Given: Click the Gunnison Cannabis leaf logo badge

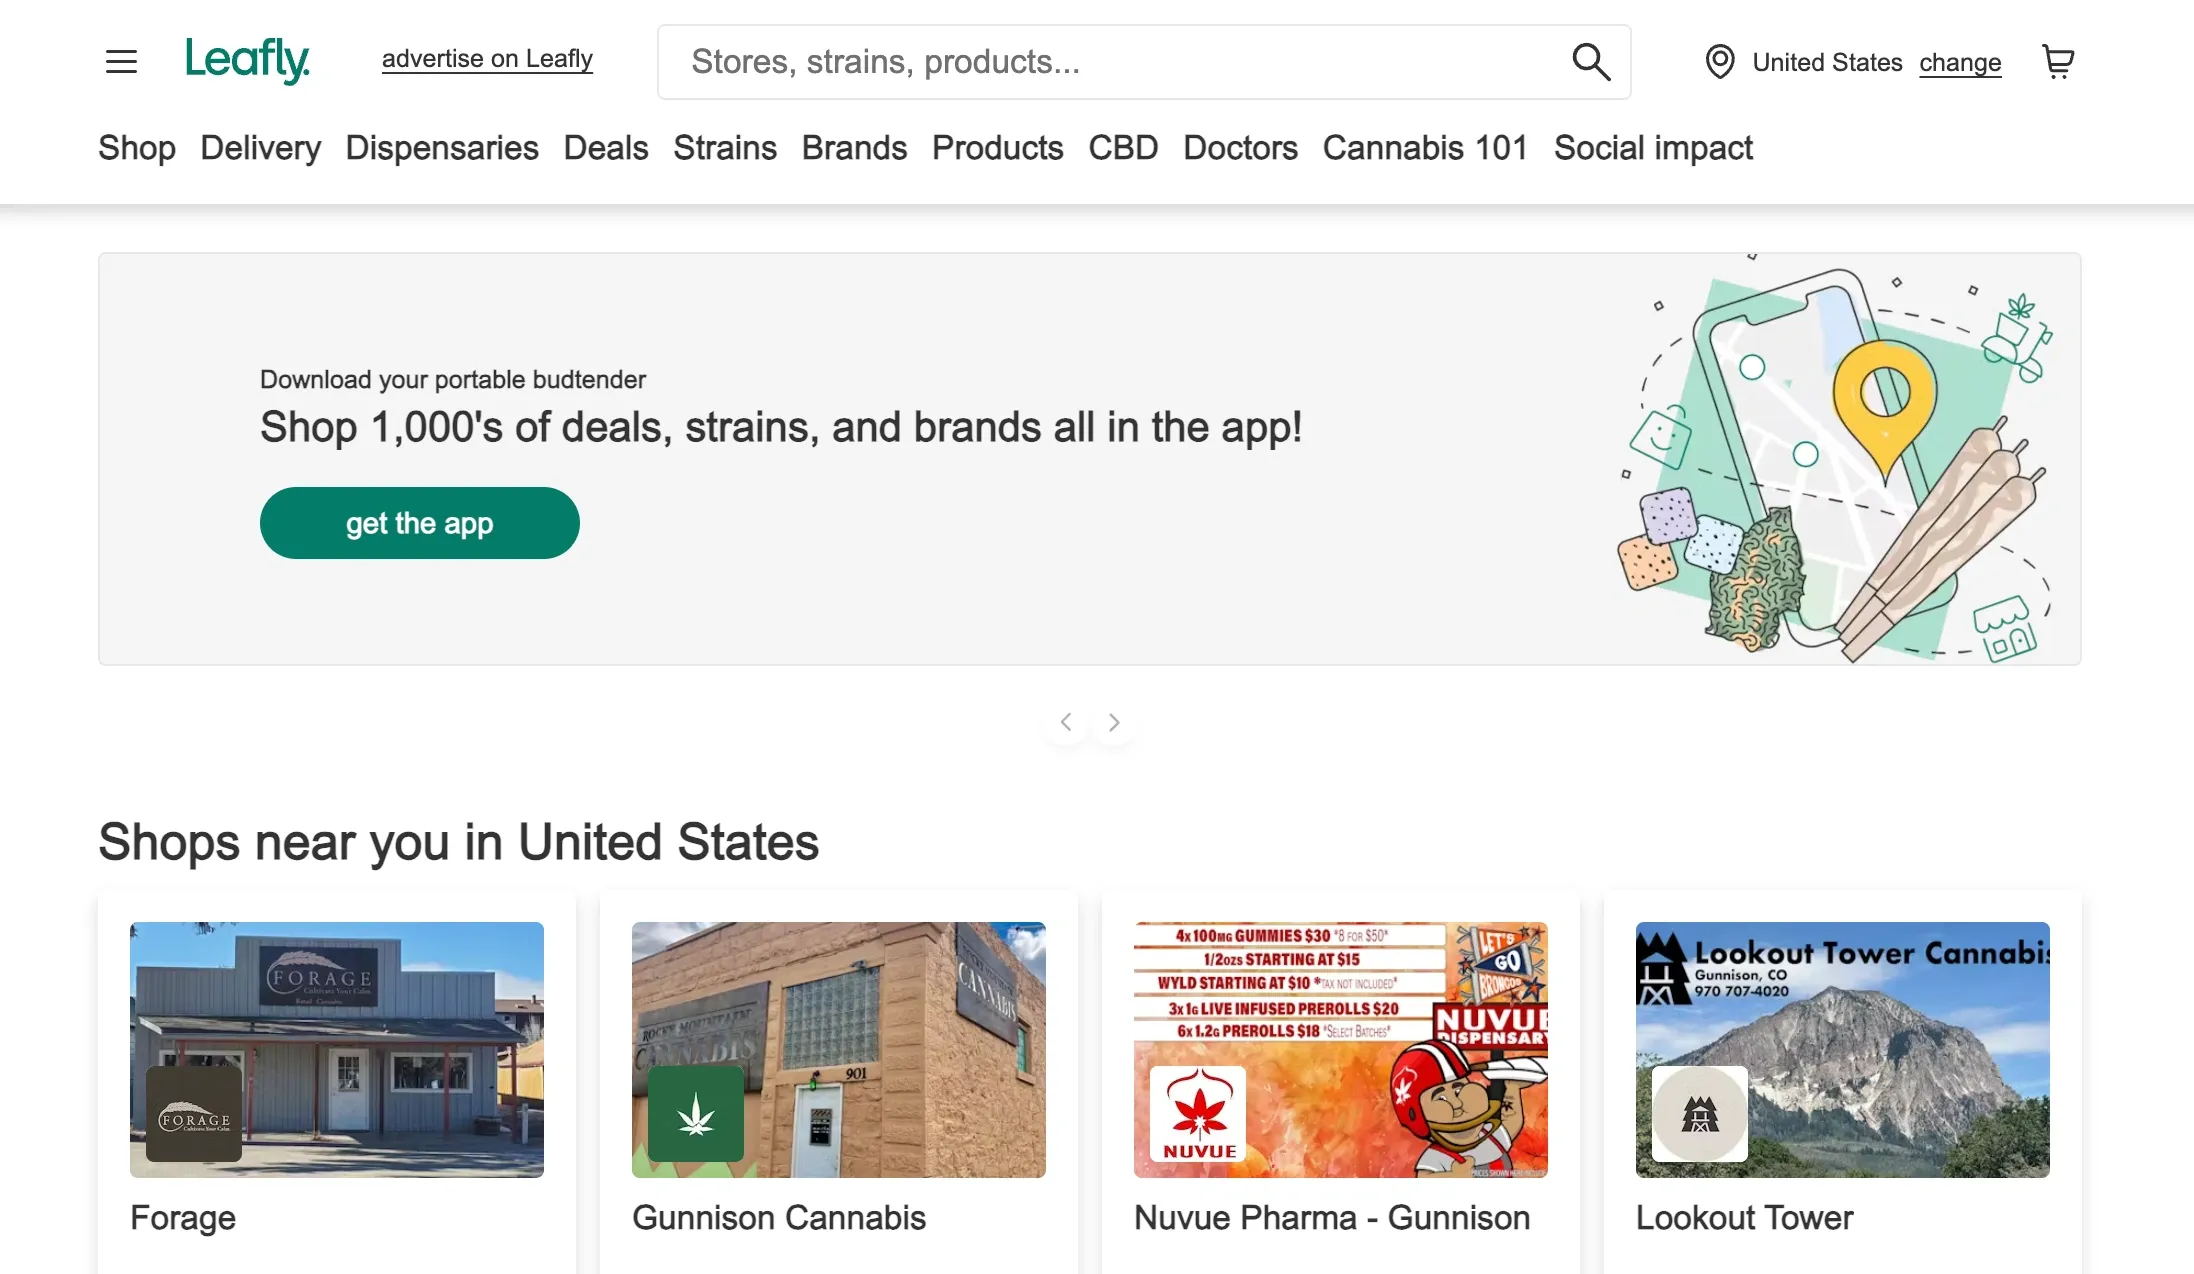Looking at the screenshot, I should point(696,1113).
